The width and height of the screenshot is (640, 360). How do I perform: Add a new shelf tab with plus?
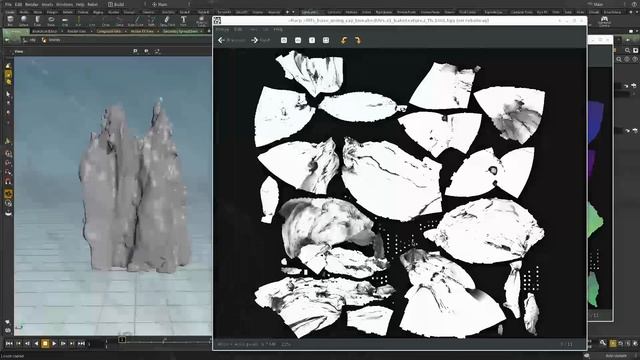point(287,12)
